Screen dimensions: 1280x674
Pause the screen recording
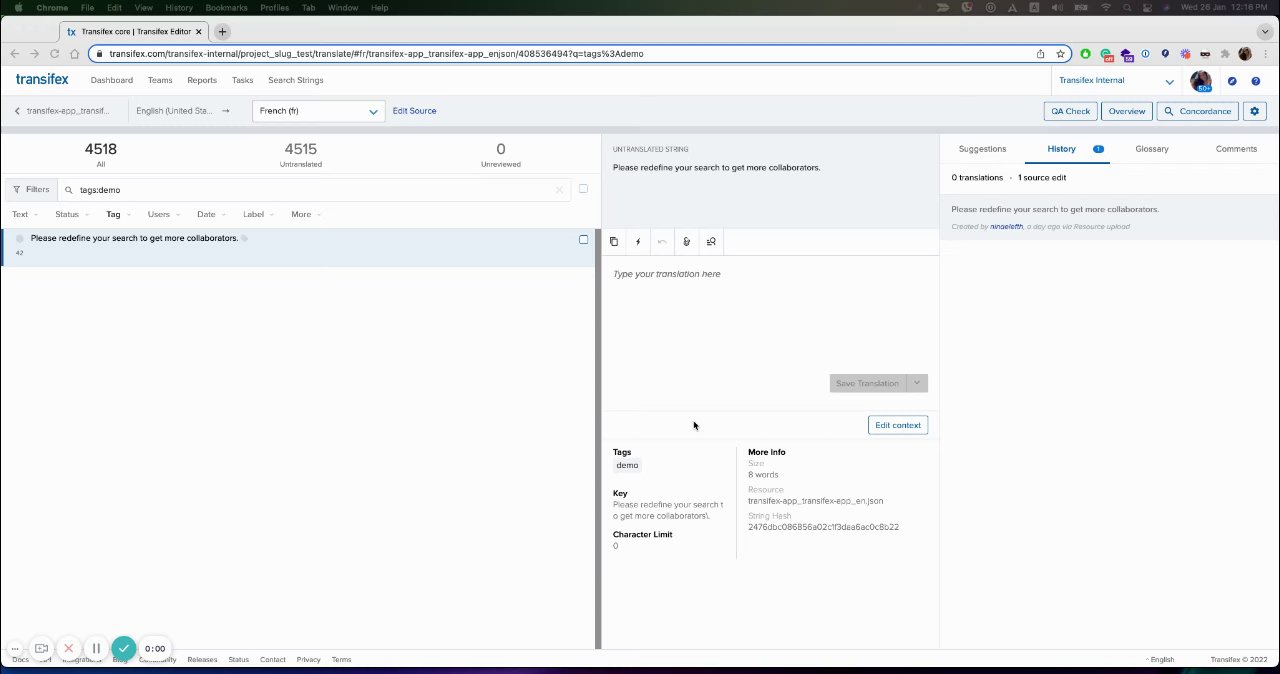[96, 648]
